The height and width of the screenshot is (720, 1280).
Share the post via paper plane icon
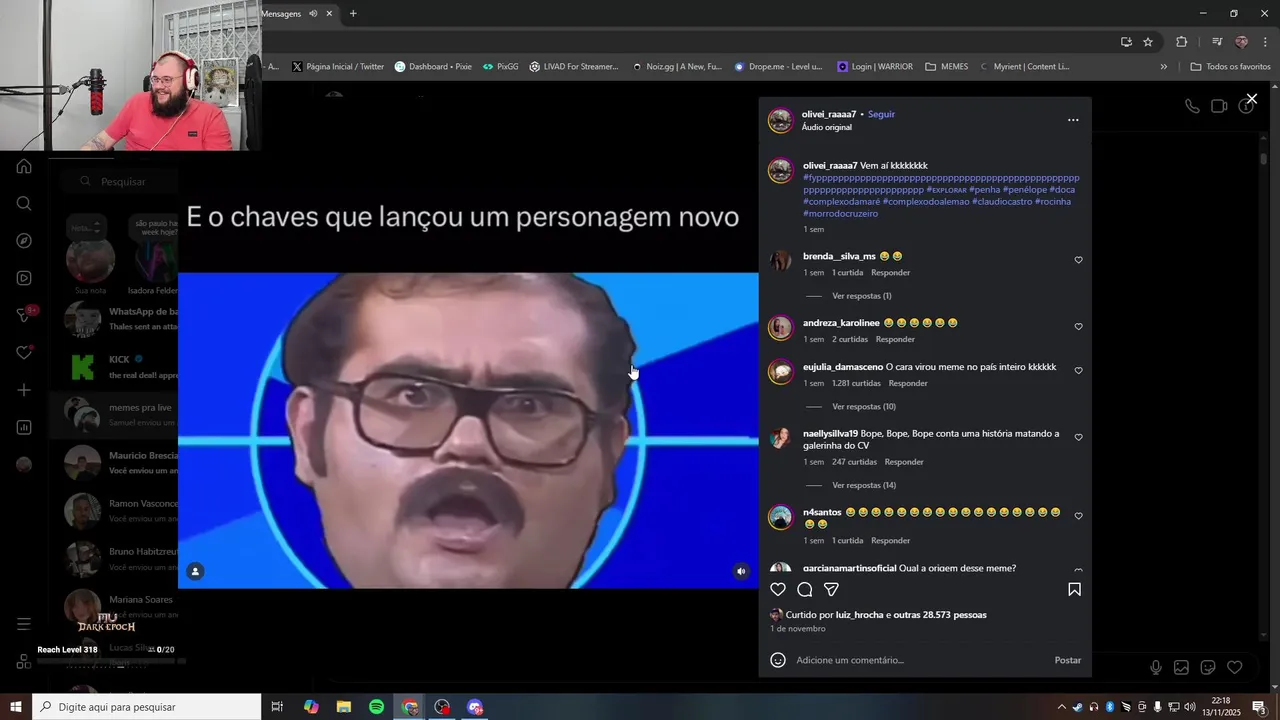click(x=831, y=589)
